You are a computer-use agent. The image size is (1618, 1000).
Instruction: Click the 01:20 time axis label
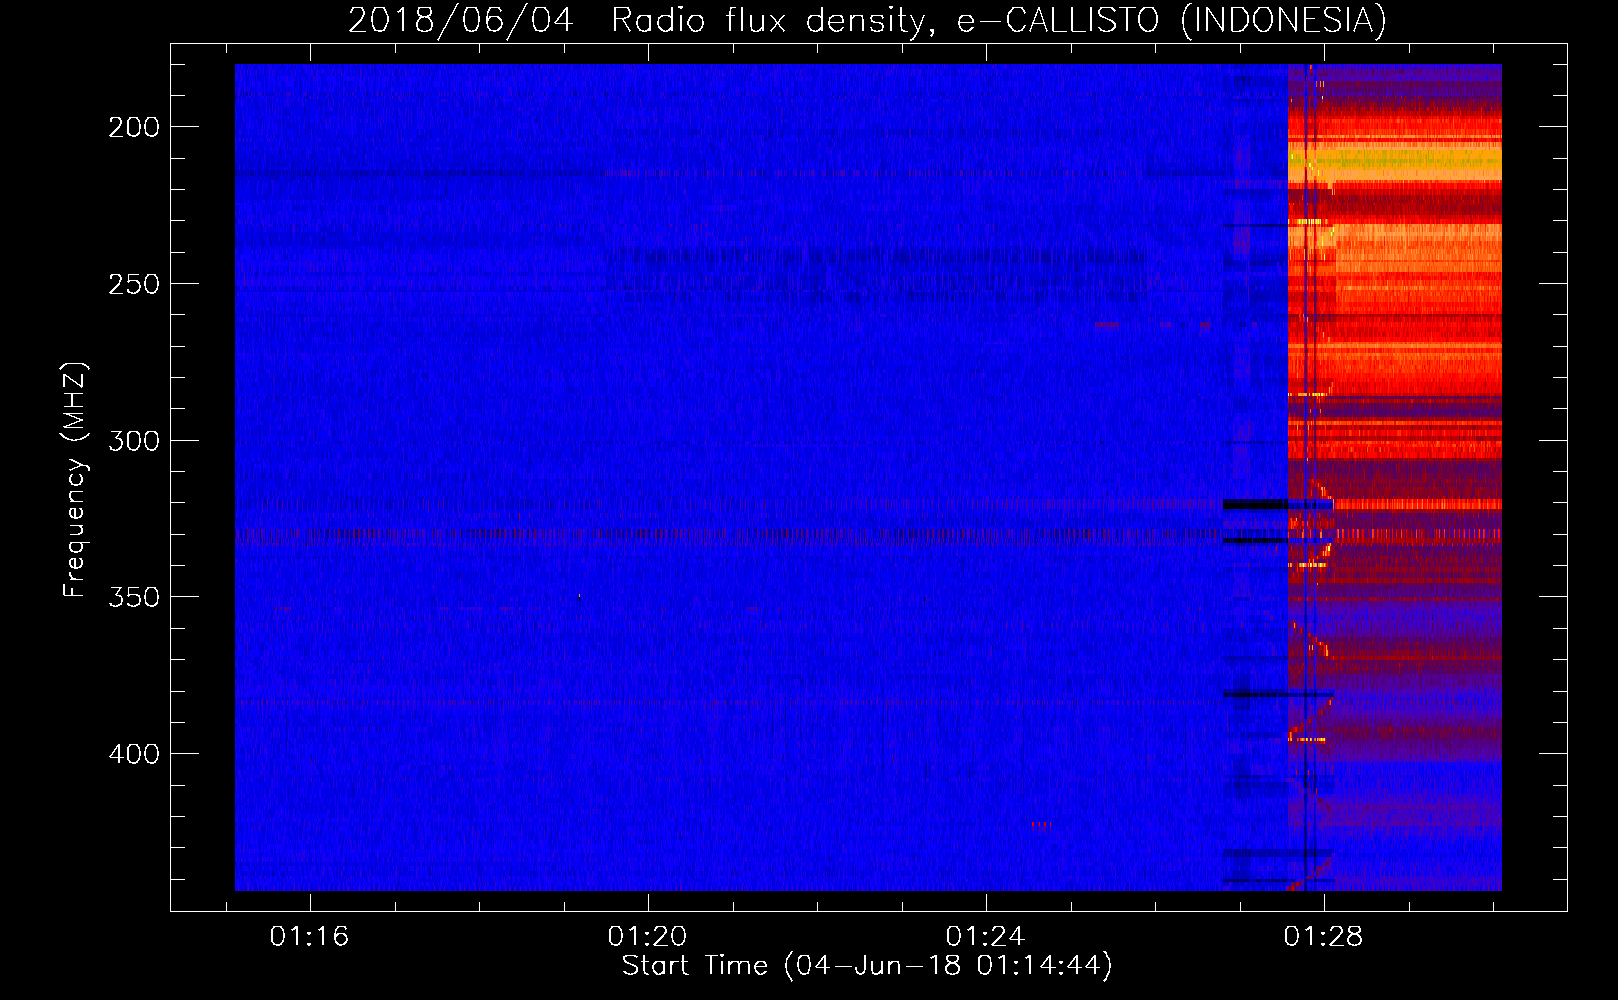pyautogui.click(x=647, y=936)
